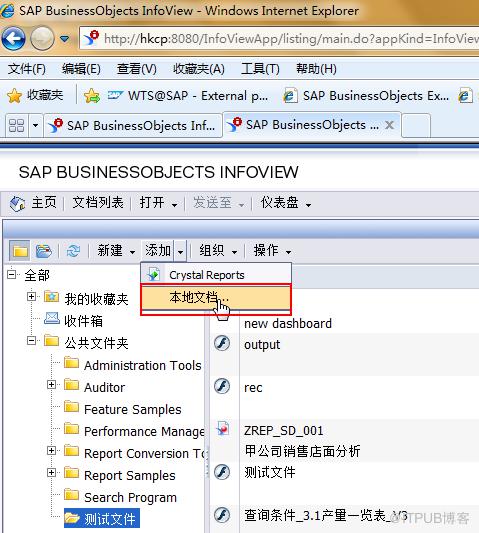Click the report icon beside ZREP_SD_001
Screen dimensions: 479x533
(x=223, y=428)
